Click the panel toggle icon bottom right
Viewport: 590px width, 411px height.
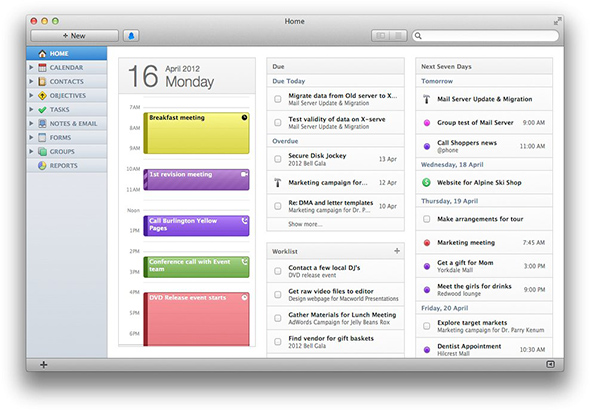click(x=550, y=364)
